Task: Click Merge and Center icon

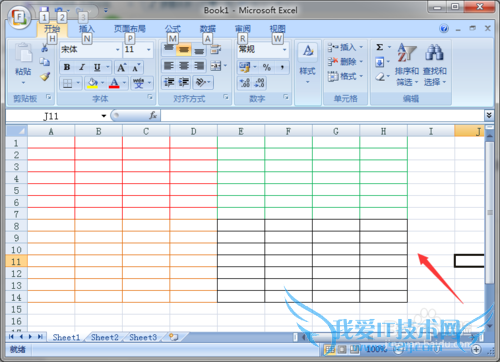Action: [x=216, y=66]
